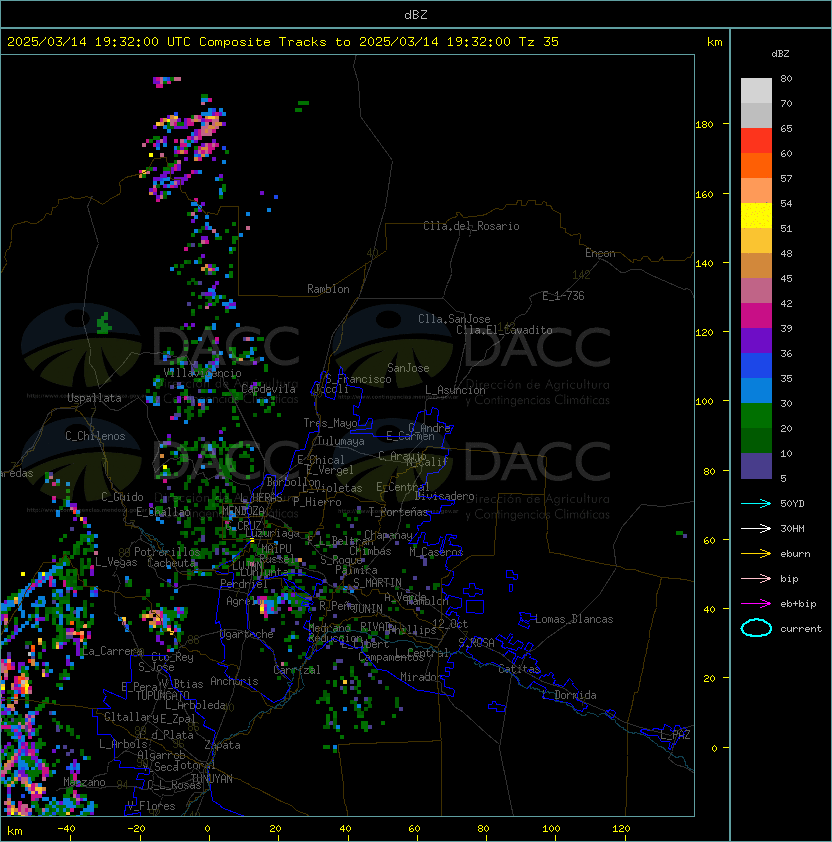Click the white 30HM arrow in legend
Screen dimensions: 832x842
756,528
